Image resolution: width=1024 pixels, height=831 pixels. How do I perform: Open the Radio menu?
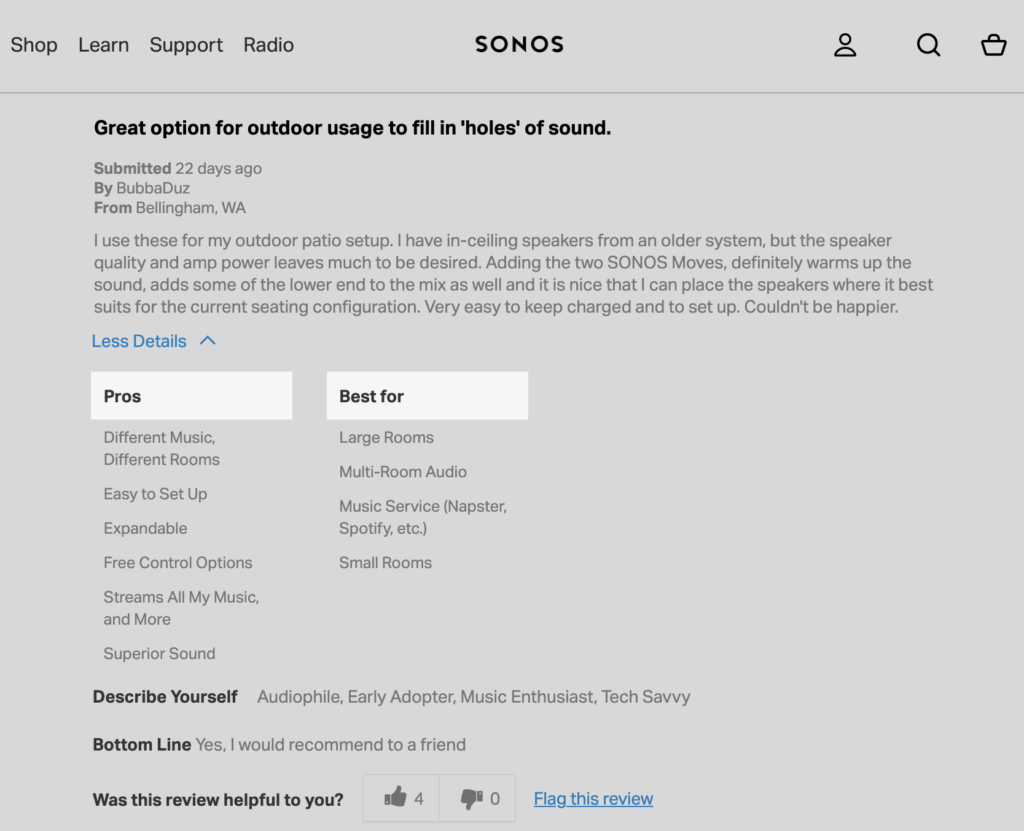click(x=269, y=45)
